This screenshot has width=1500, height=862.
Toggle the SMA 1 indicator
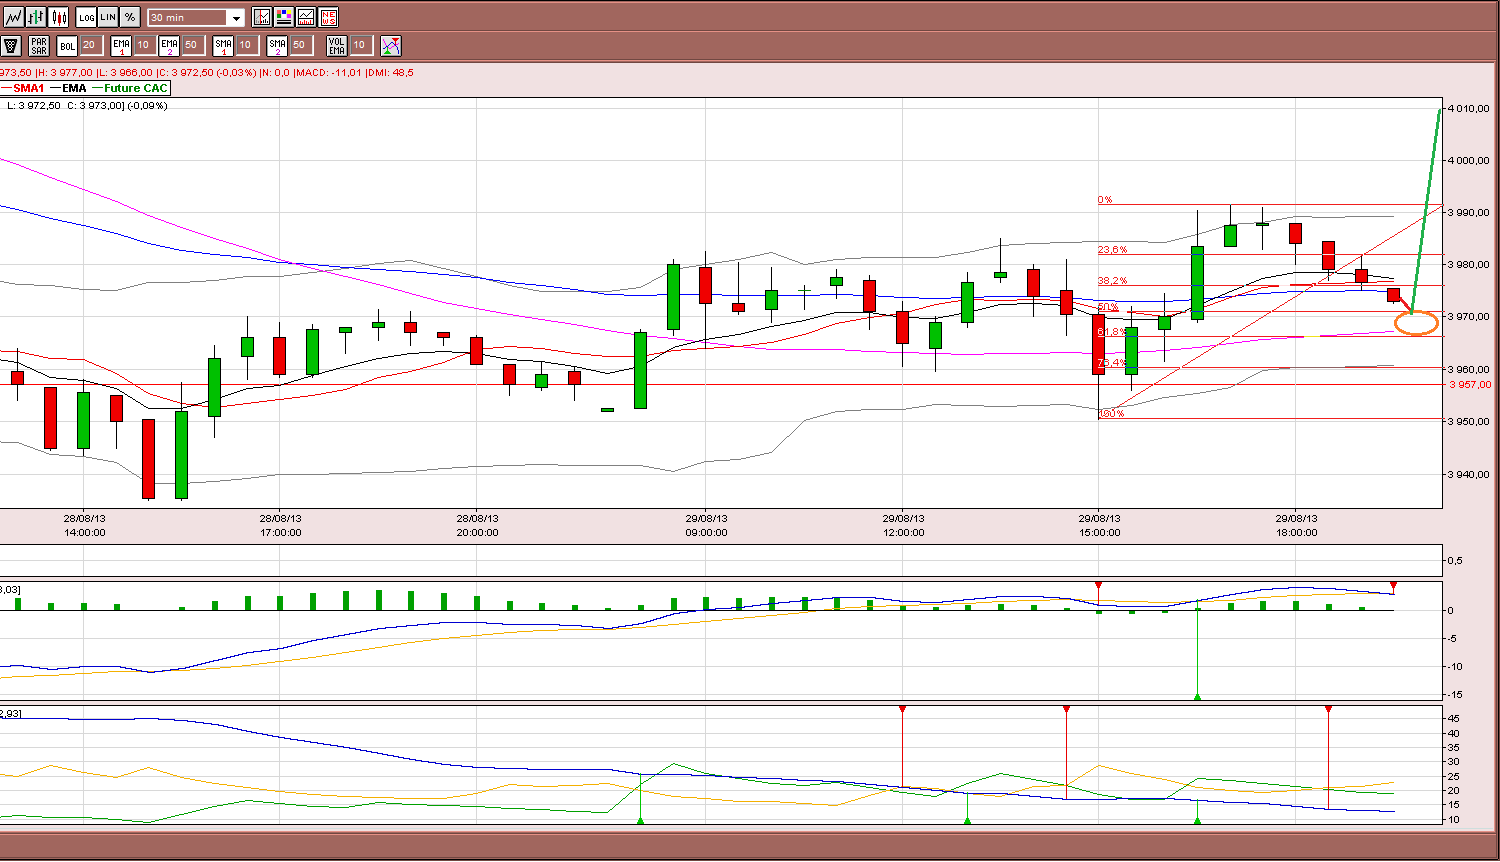click(x=223, y=45)
